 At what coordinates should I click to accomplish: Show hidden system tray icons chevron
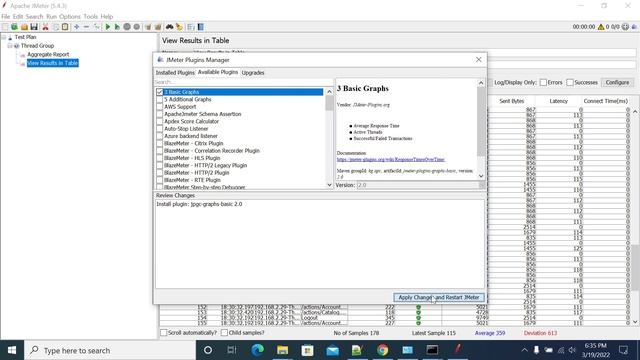[x=524, y=350]
